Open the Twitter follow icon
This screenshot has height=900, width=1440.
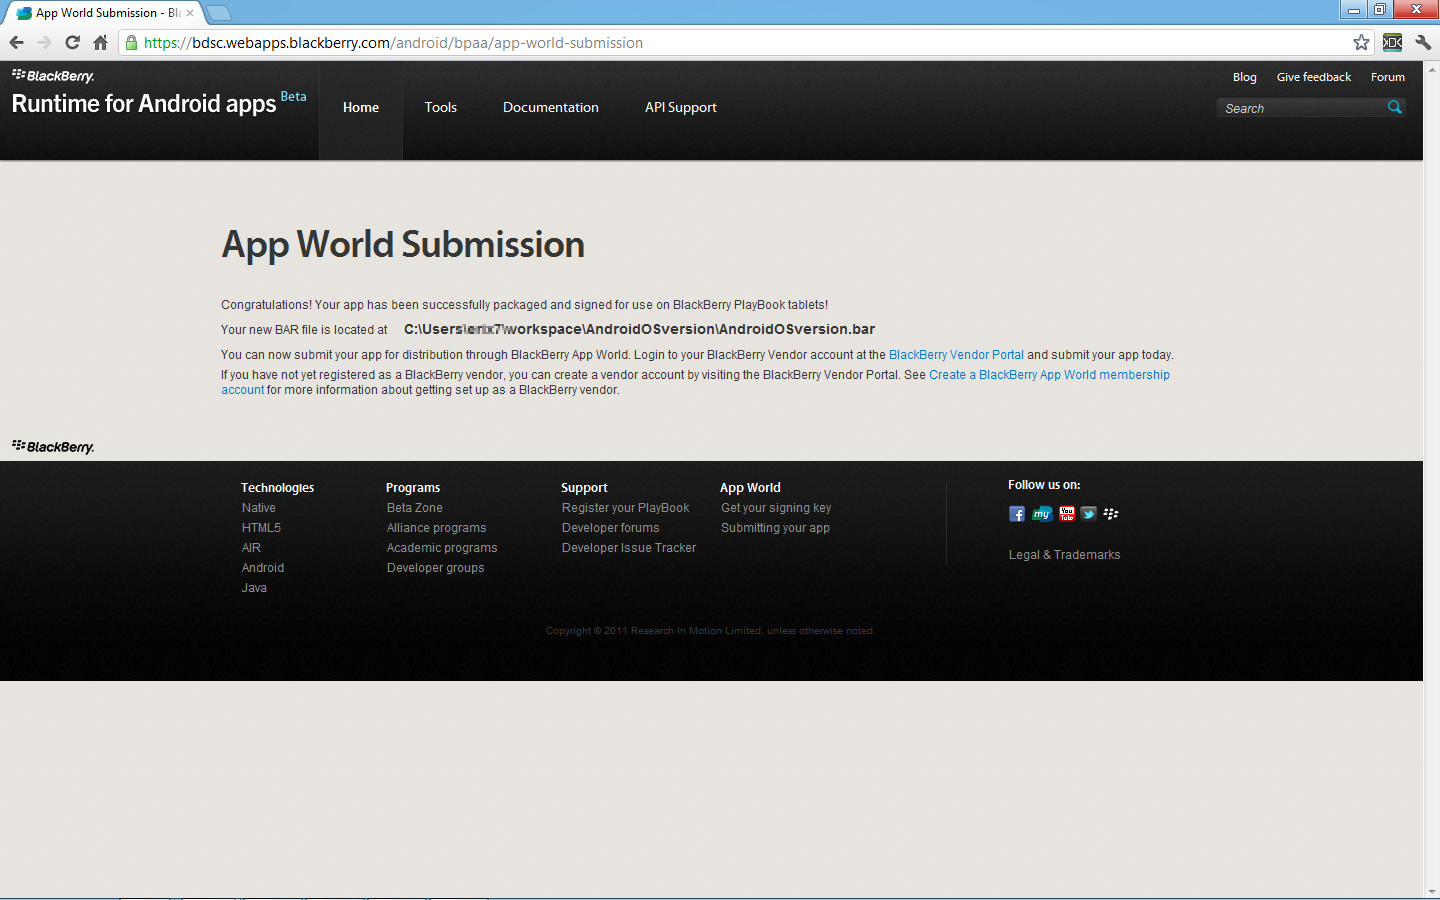coord(1088,514)
